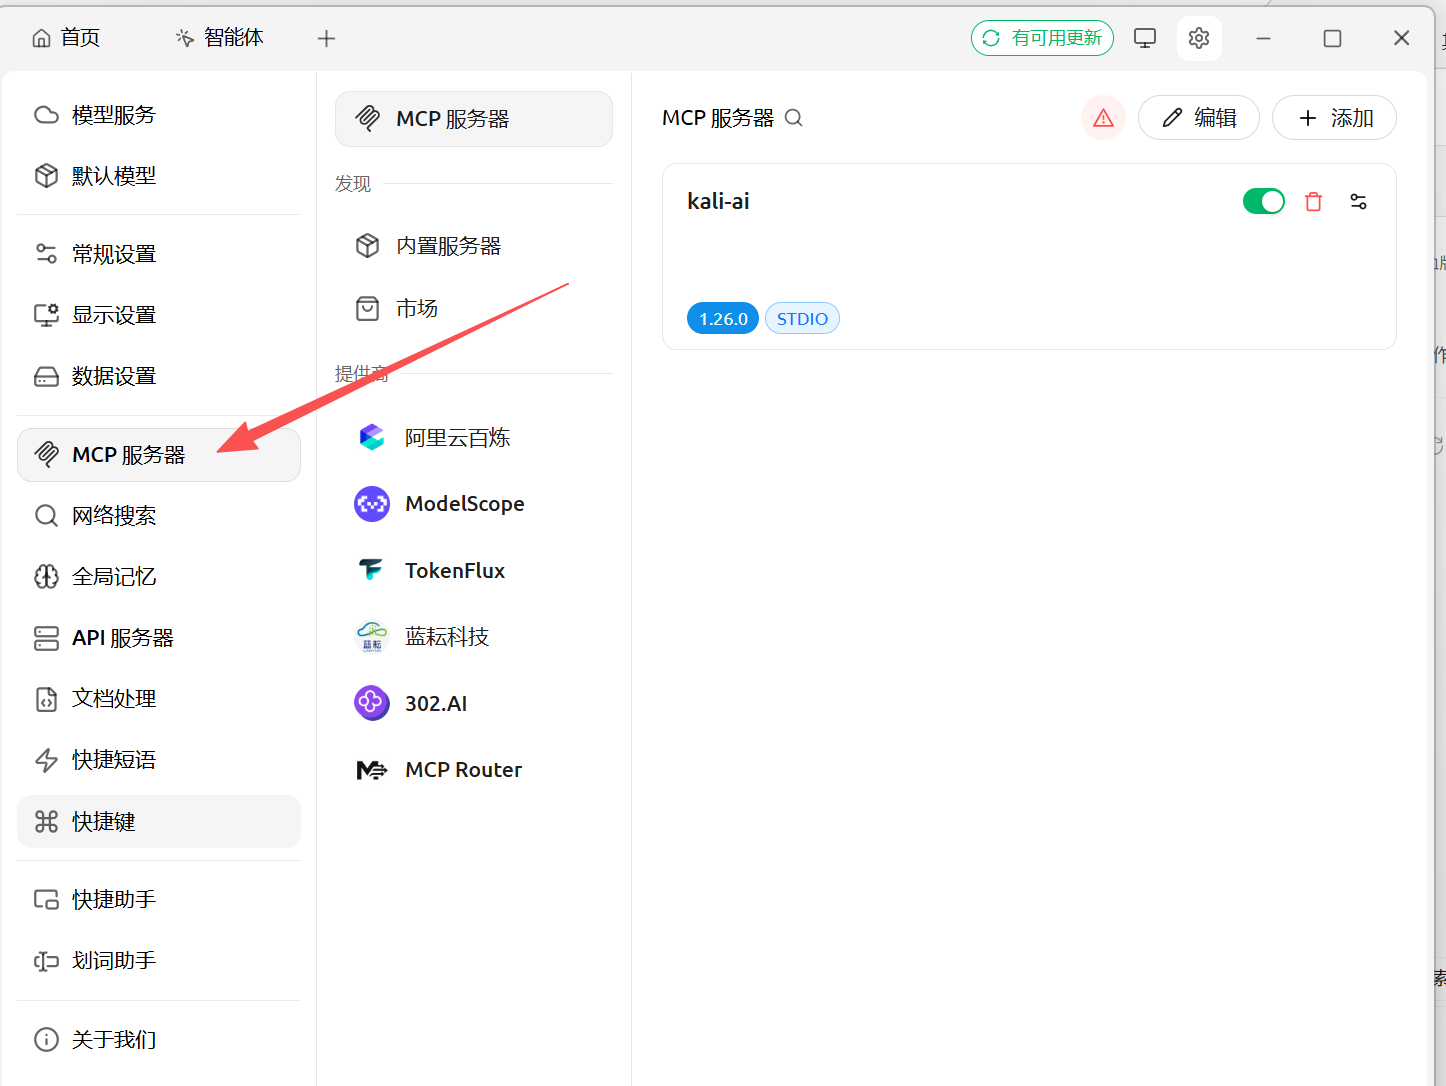The image size is (1446, 1086).
Task: Open kali-ai server settings sliders icon
Action: coord(1358,202)
